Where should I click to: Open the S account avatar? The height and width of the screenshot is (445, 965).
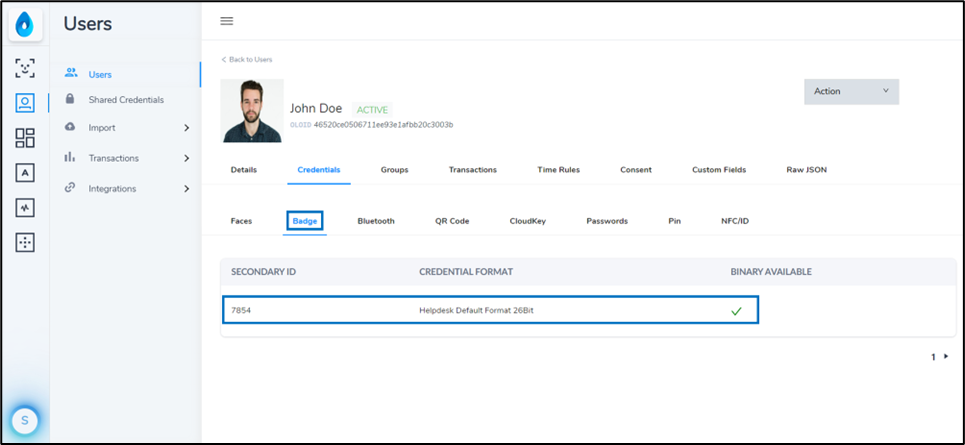click(x=25, y=420)
